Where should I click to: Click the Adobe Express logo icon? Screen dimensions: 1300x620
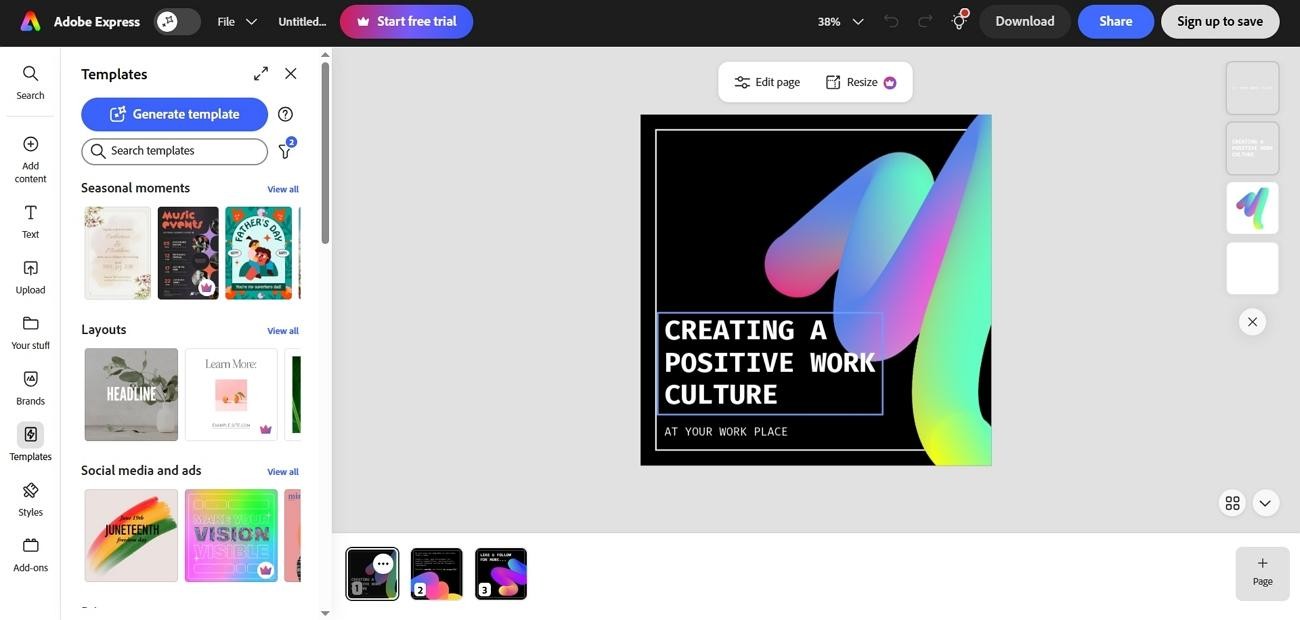[30, 21]
